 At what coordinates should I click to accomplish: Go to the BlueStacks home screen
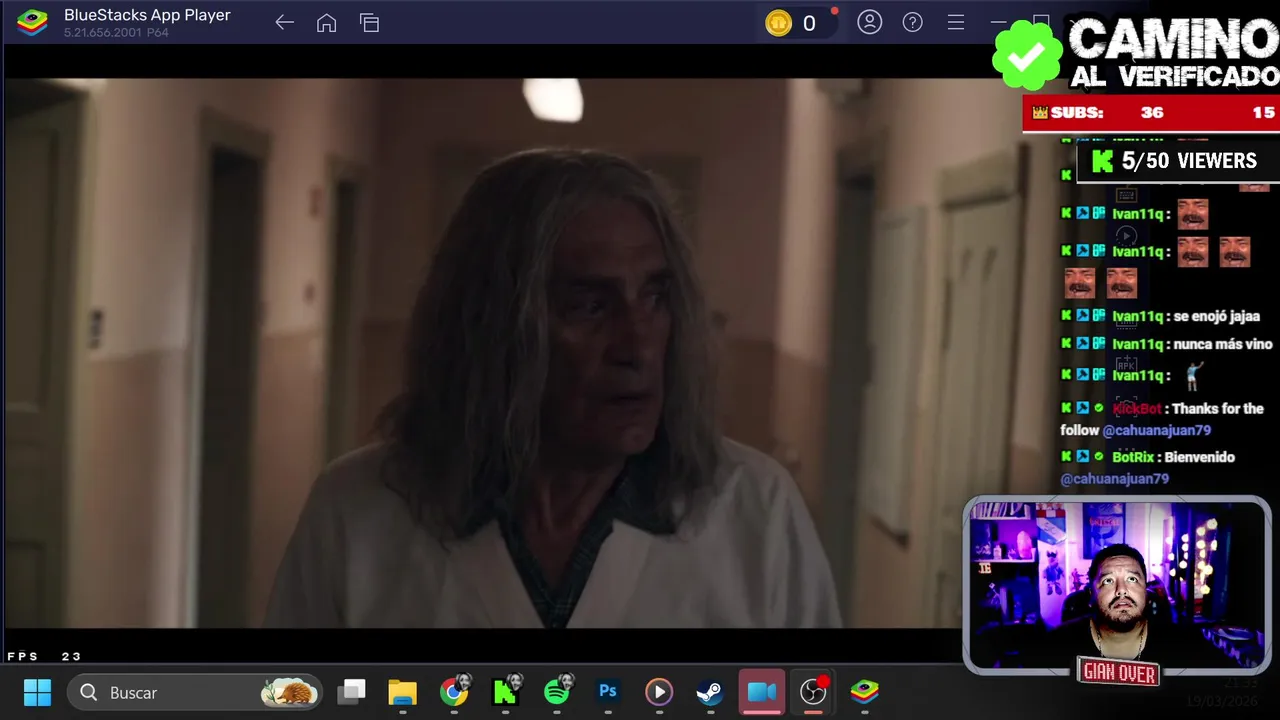point(326,23)
